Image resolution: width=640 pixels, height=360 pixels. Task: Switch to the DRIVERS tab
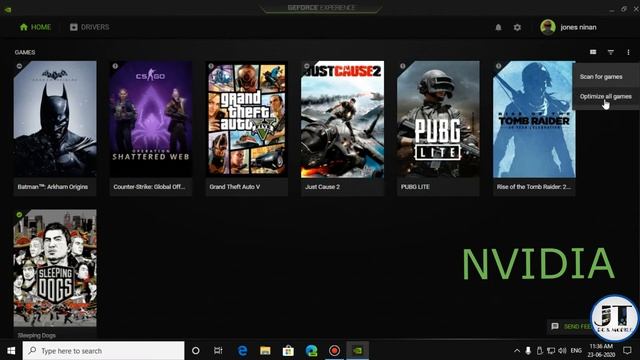point(89,27)
